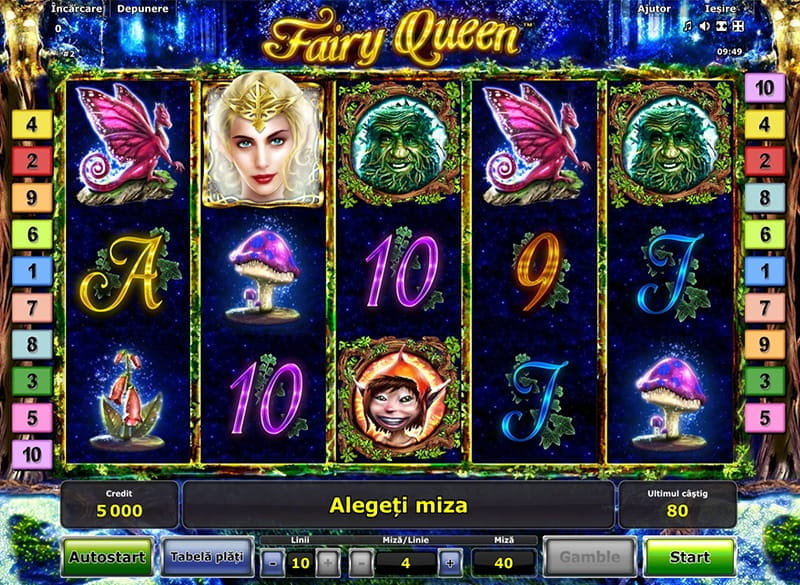Open the Tabelă plăți paytable
The width and height of the screenshot is (800, 585).
207,557
